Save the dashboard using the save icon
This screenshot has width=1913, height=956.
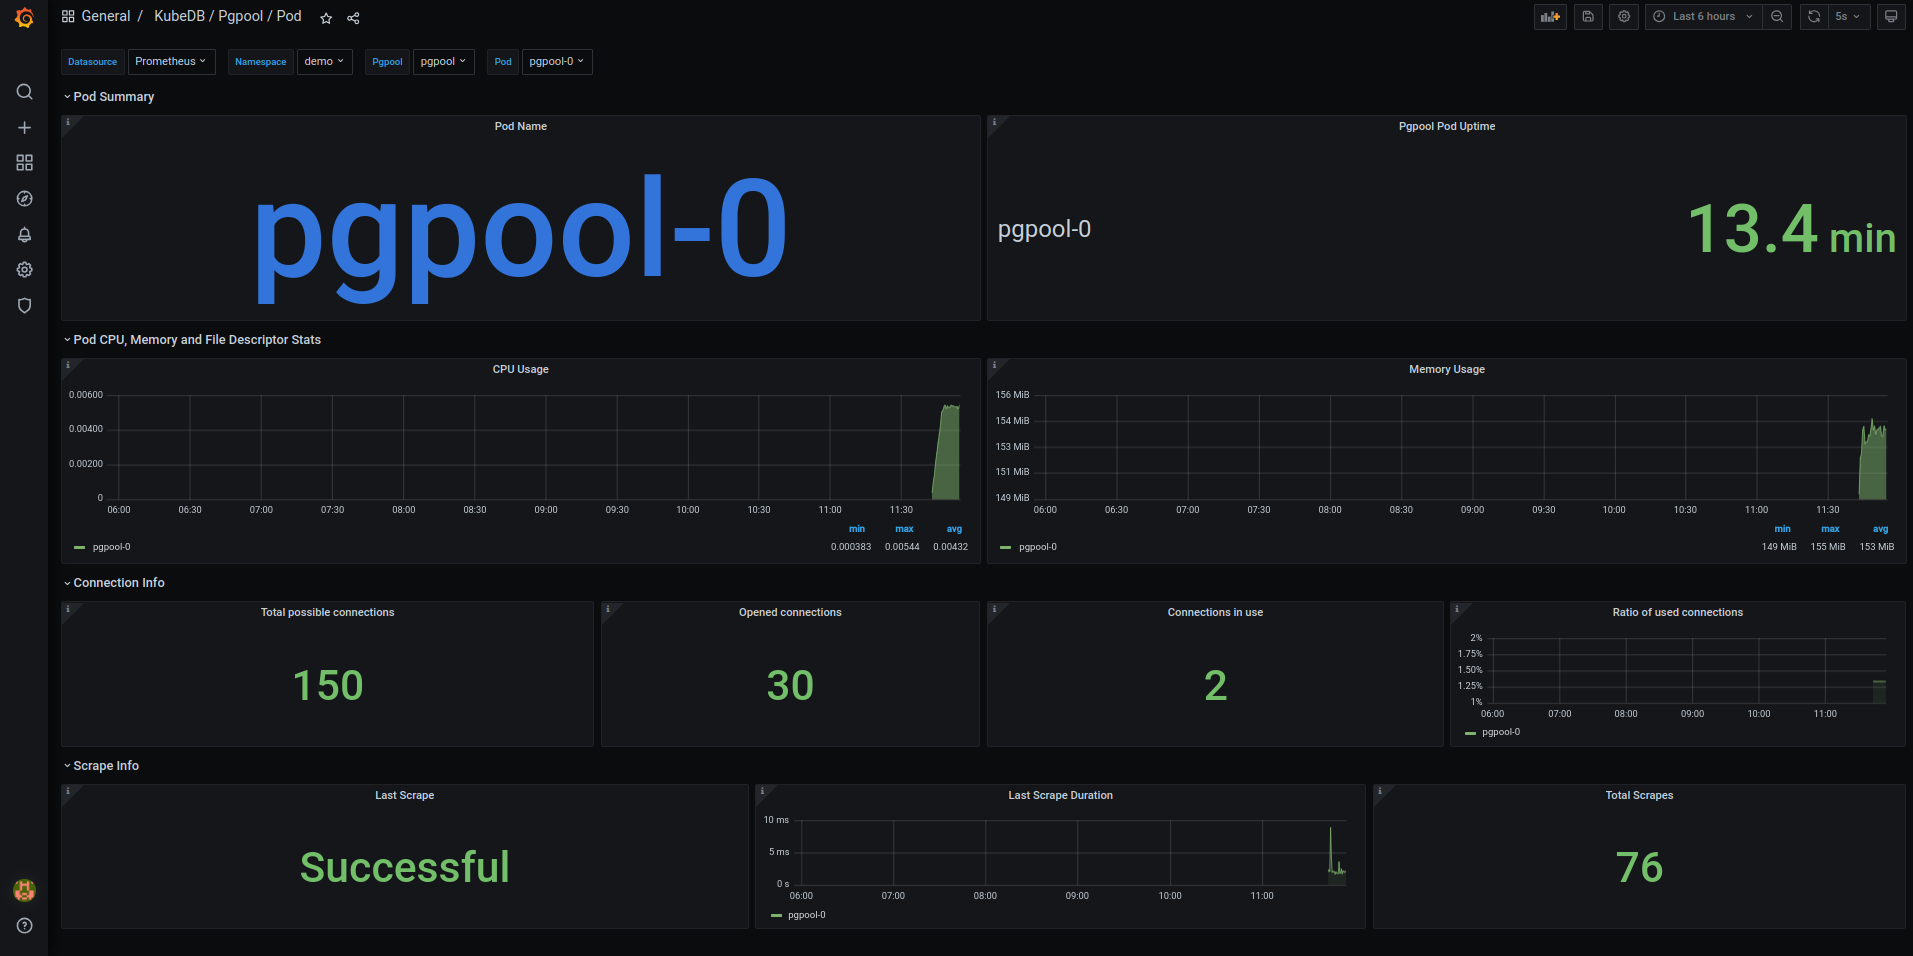click(x=1587, y=16)
